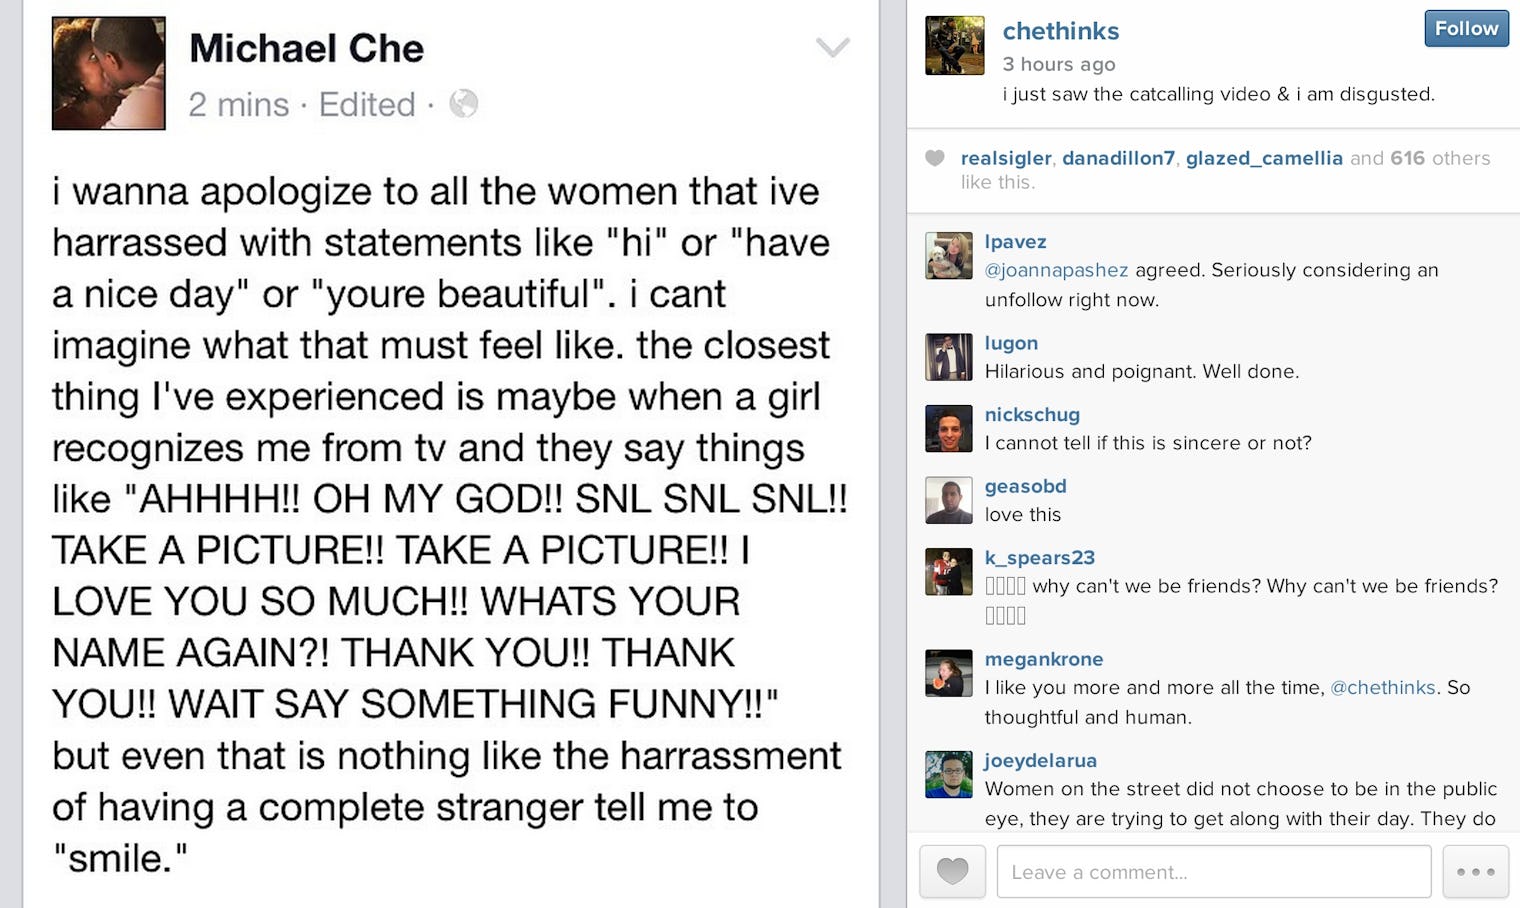
Task: Expand the post options chevron
Action: (x=832, y=47)
